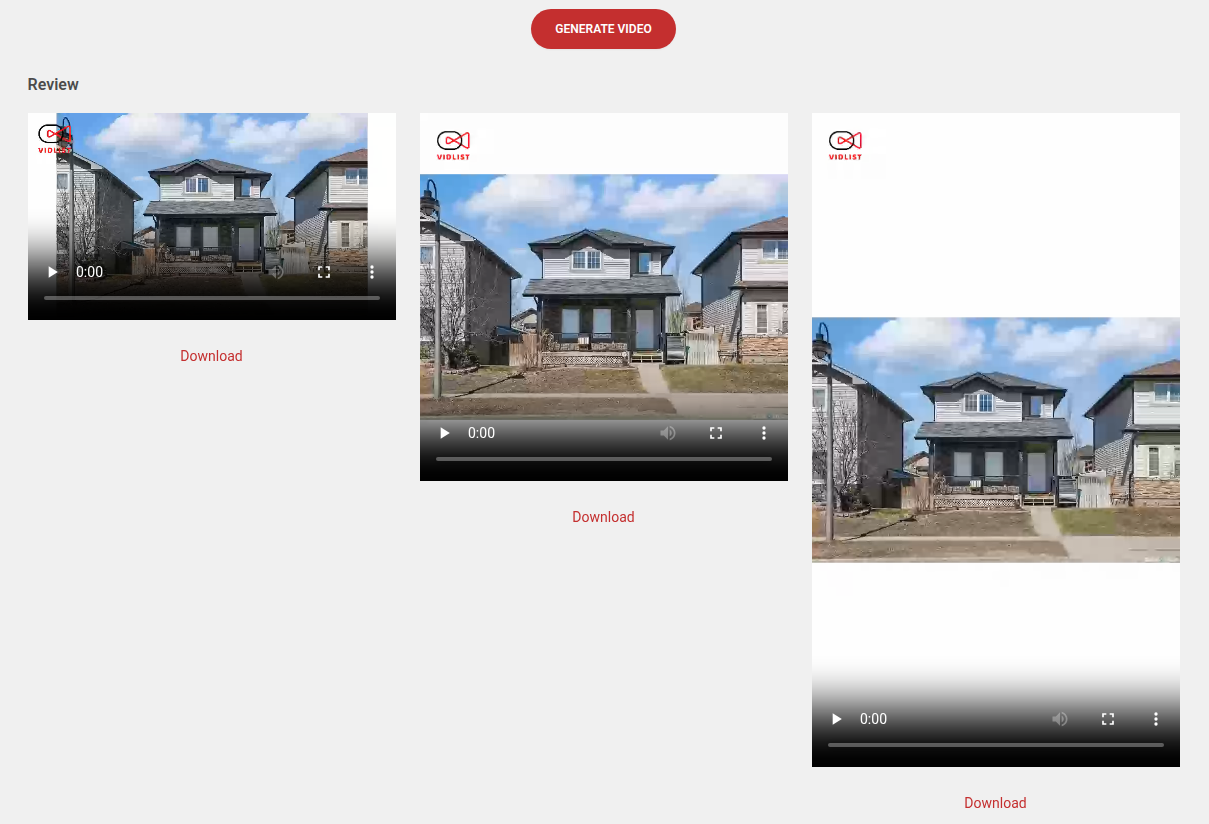This screenshot has height=824, width=1209.
Task: Click the Generate Video button
Action: tap(603, 29)
